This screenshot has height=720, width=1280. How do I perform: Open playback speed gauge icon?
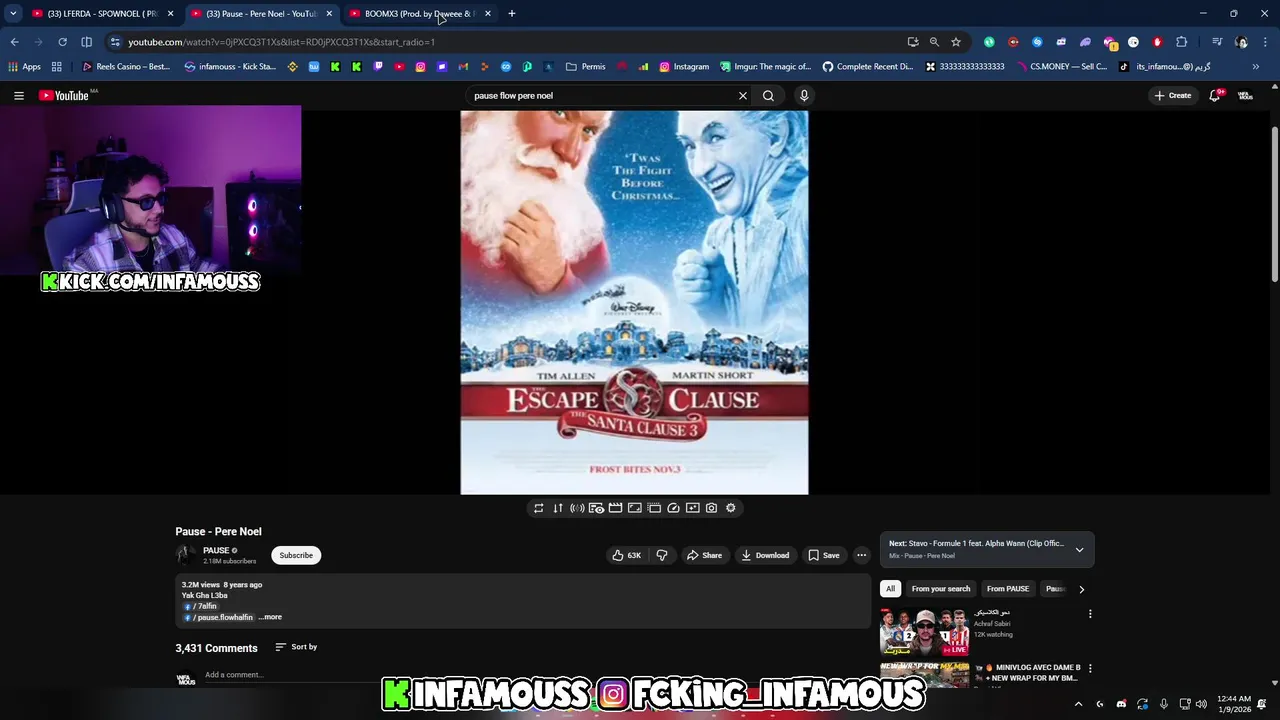(x=673, y=508)
